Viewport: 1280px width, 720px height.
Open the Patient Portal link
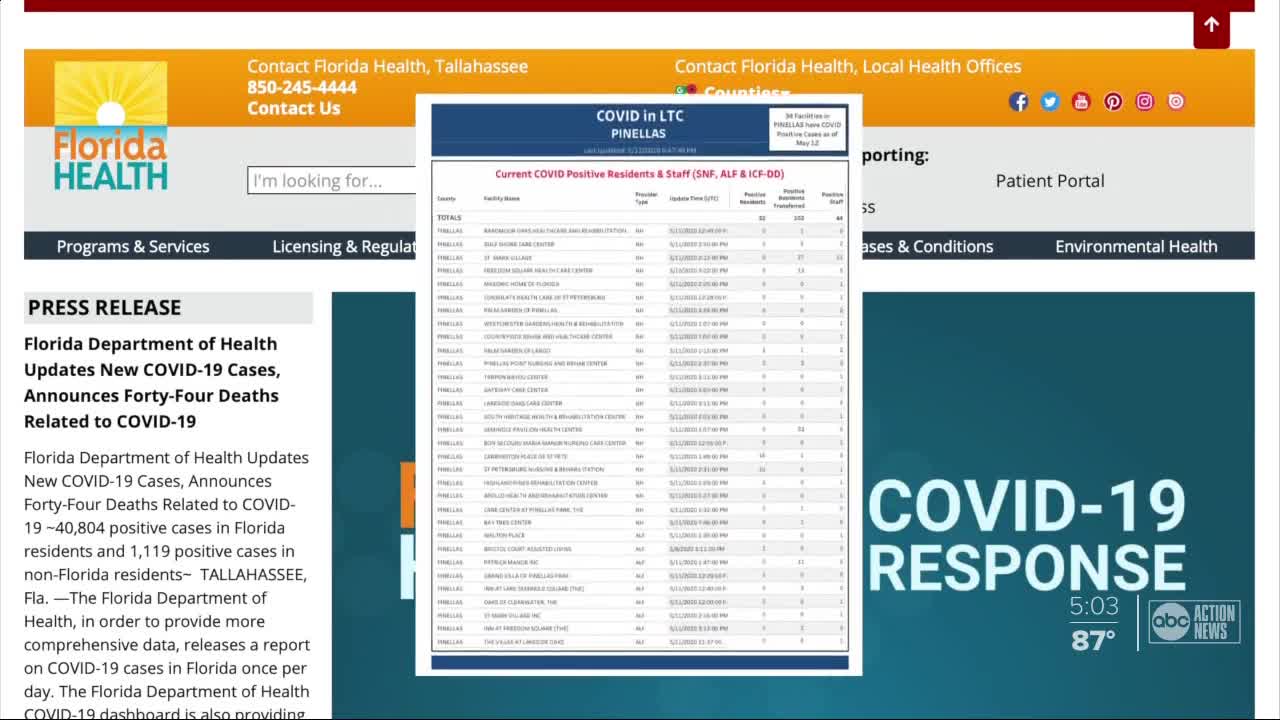1050,181
